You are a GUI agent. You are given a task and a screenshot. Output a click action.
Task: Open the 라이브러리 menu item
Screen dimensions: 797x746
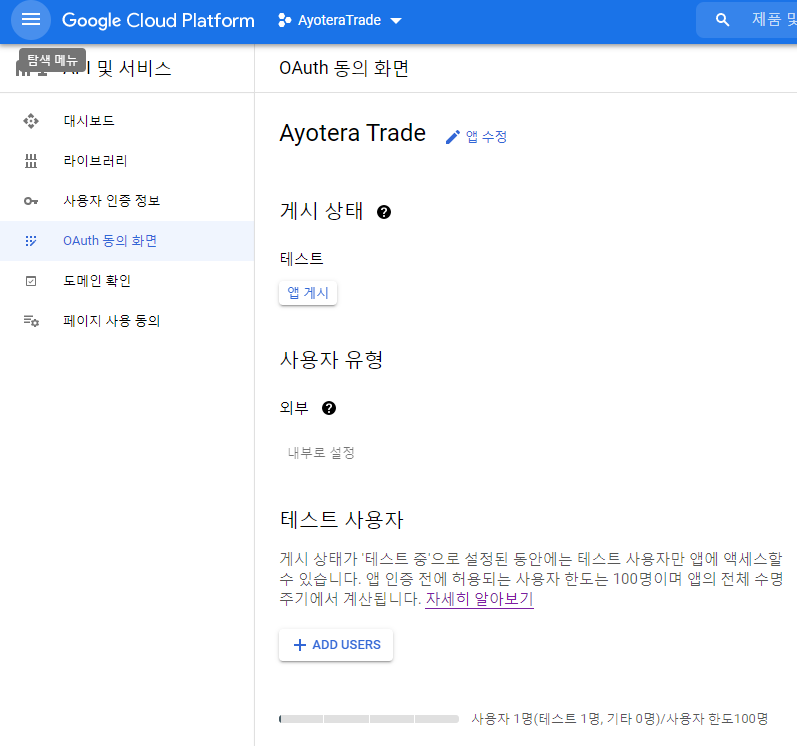[127, 161]
